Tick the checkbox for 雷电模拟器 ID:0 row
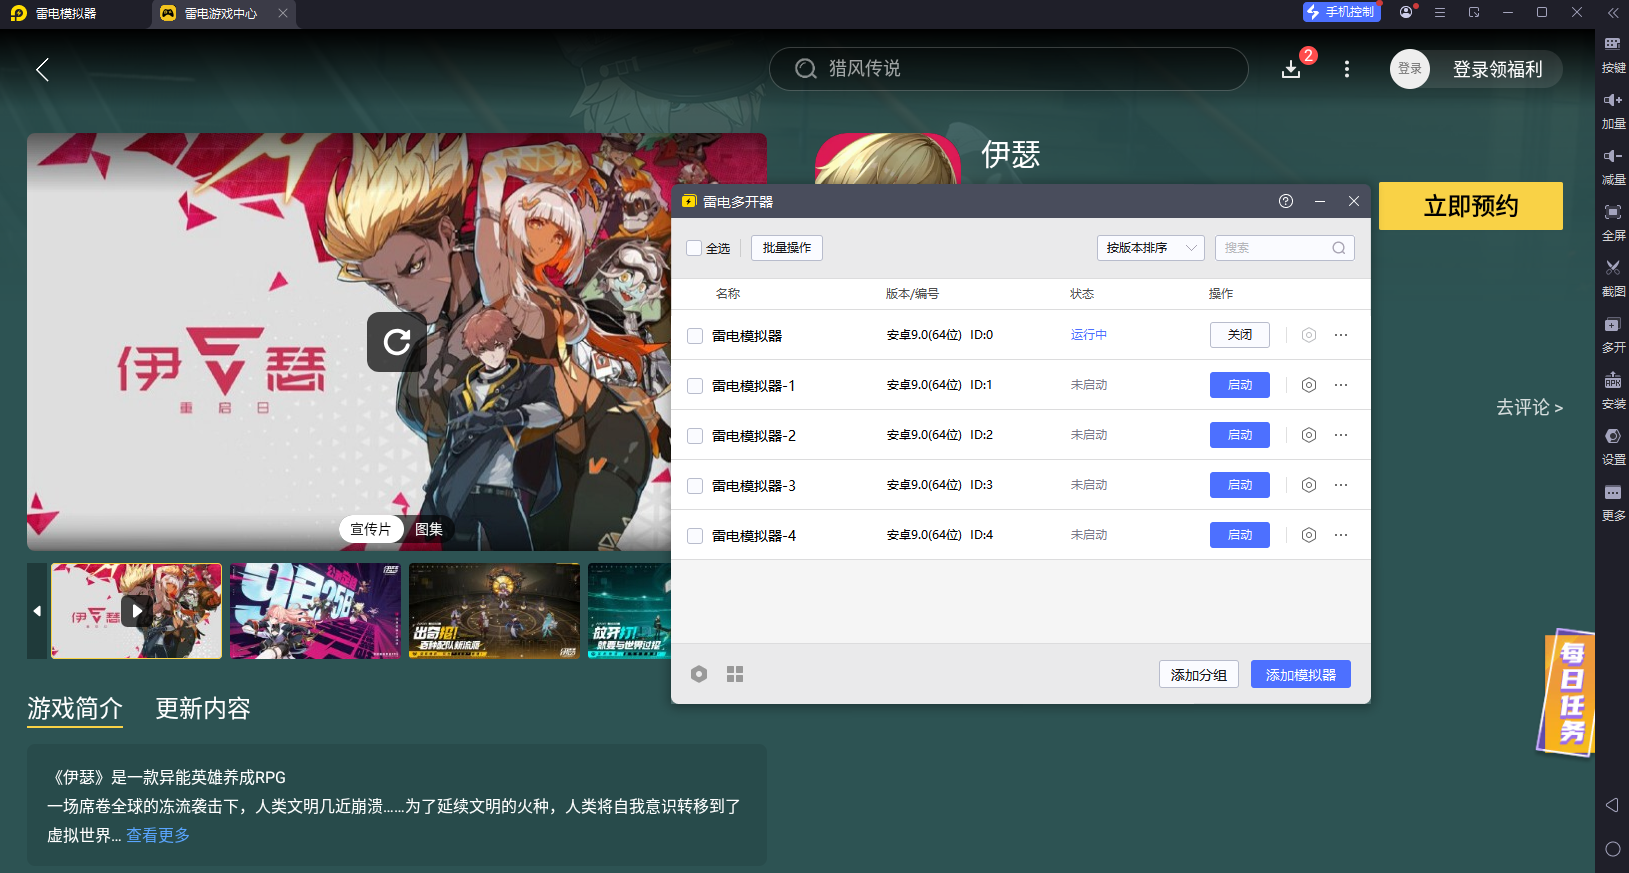The image size is (1629, 873). tap(695, 336)
